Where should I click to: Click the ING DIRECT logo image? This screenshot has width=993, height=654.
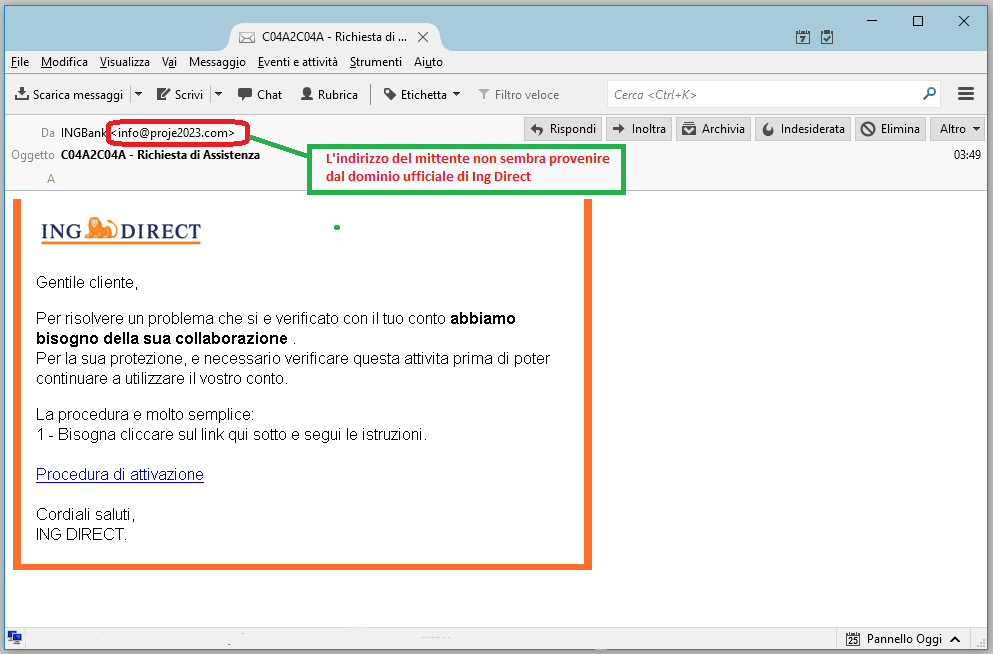tap(121, 230)
